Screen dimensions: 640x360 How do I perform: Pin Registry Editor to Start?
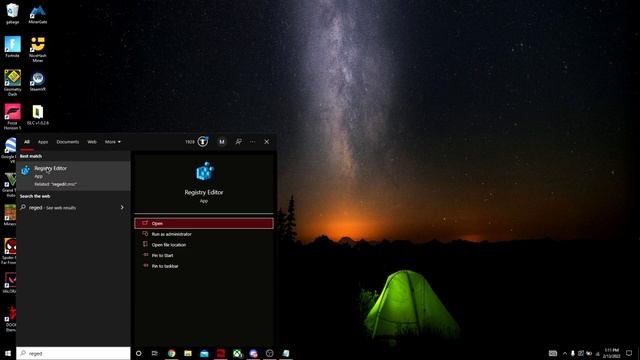204,255
